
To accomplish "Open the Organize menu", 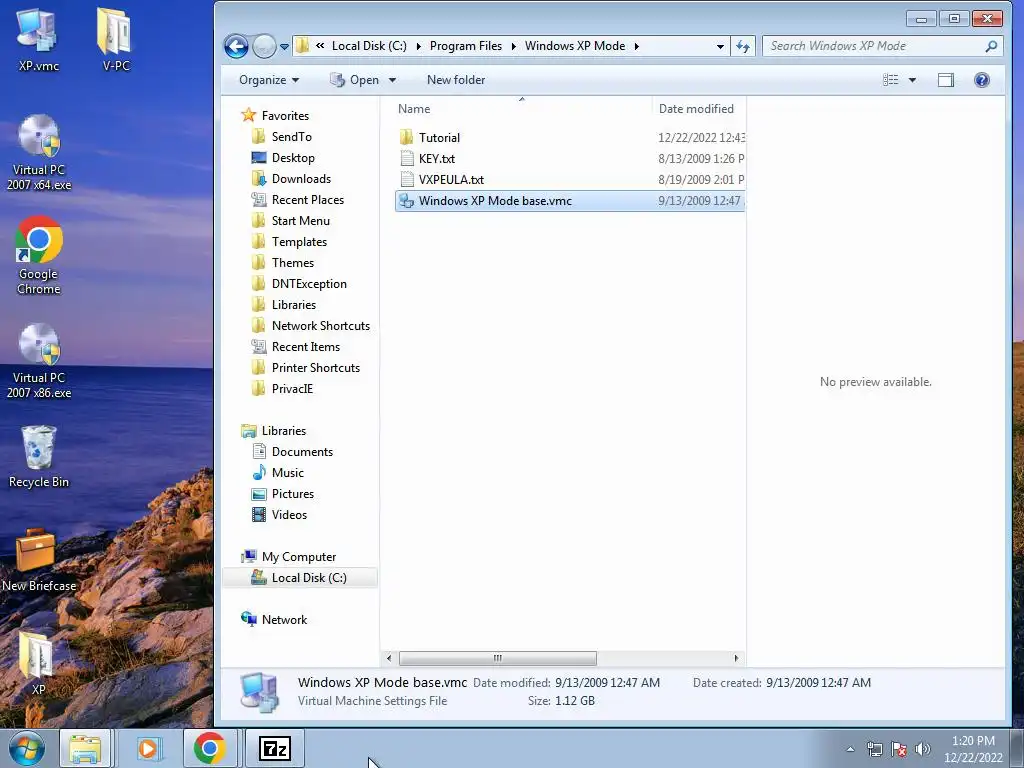I will click(x=269, y=80).
